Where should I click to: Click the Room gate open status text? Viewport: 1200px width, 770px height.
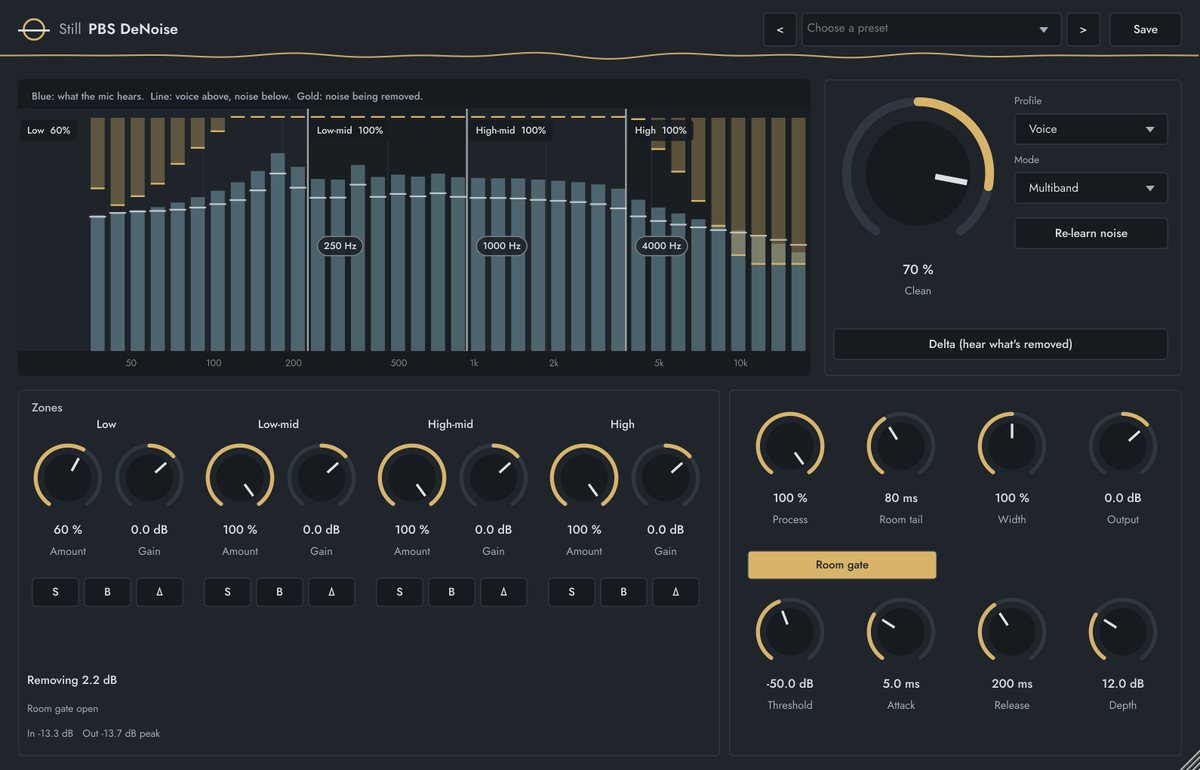(x=63, y=709)
